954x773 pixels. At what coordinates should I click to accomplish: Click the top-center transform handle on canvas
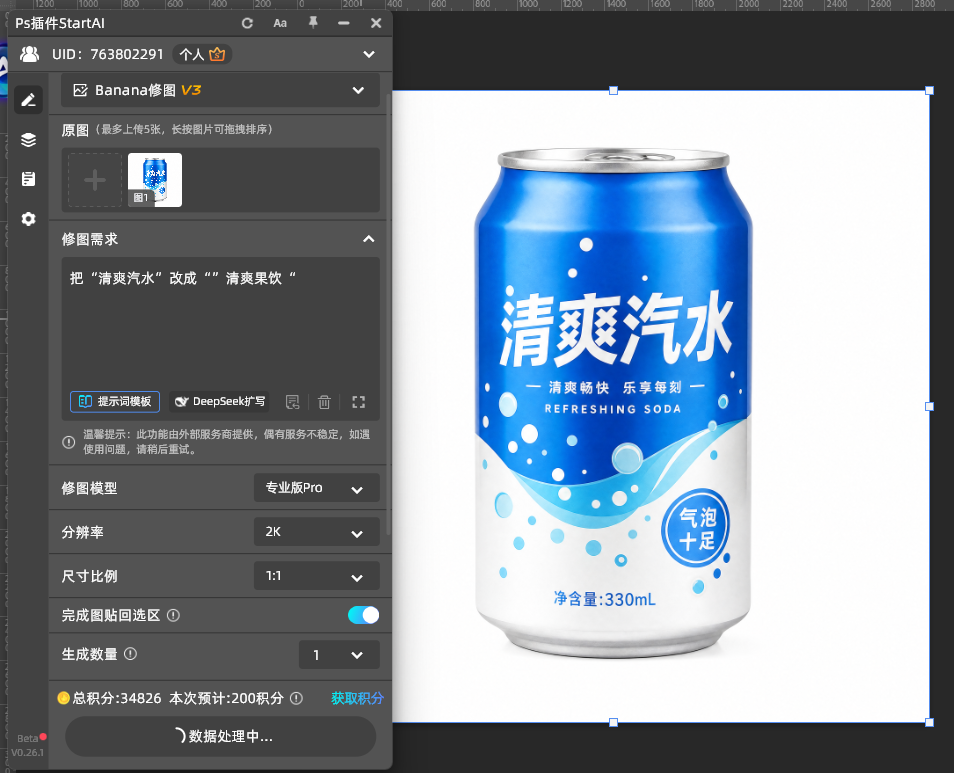coord(613,91)
